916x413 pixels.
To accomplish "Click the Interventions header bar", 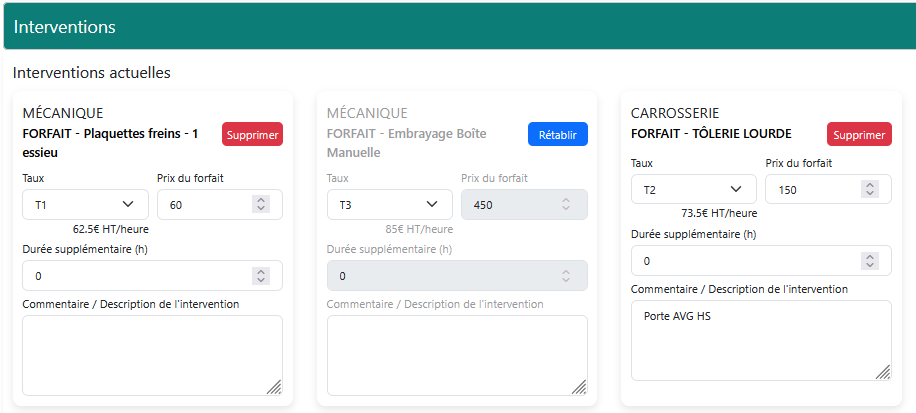I will point(458,27).
